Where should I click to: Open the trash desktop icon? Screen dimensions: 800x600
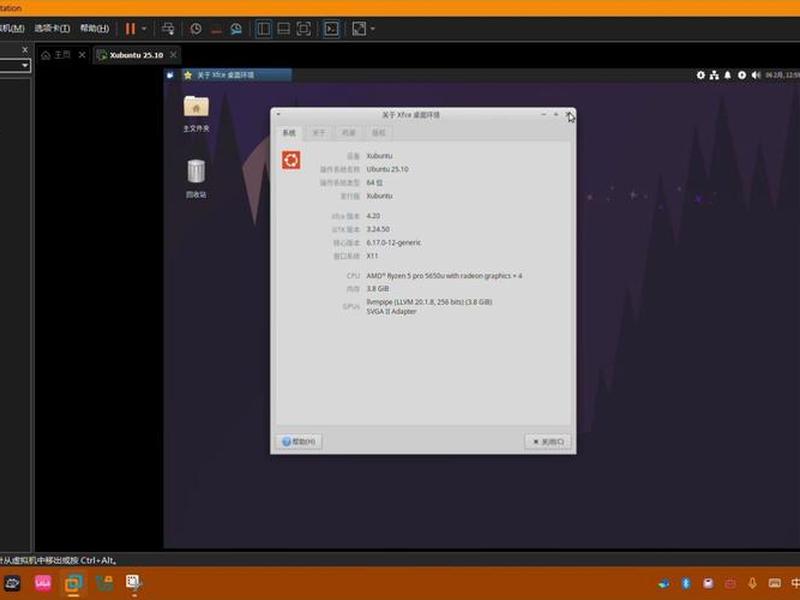coord(196,179)
